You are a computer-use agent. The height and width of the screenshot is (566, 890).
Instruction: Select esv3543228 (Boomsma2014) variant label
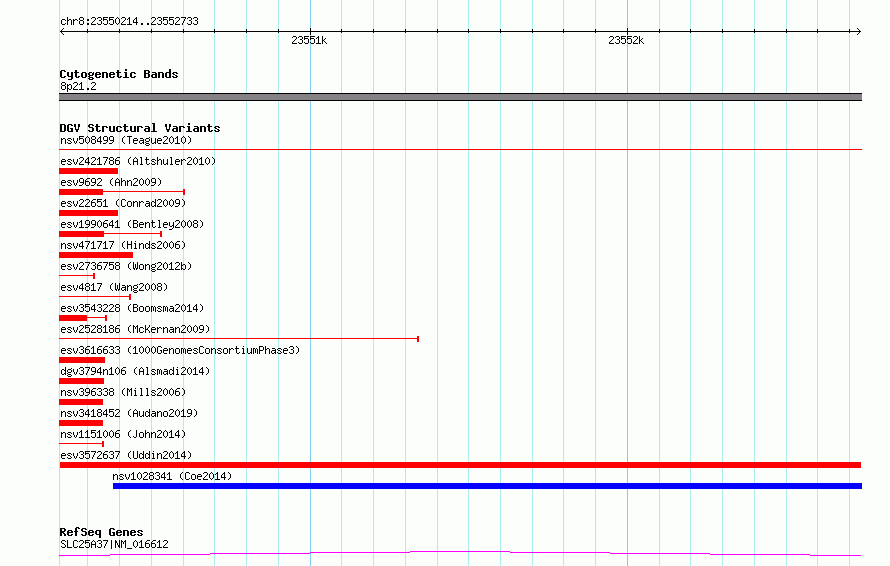click(132, 308)
